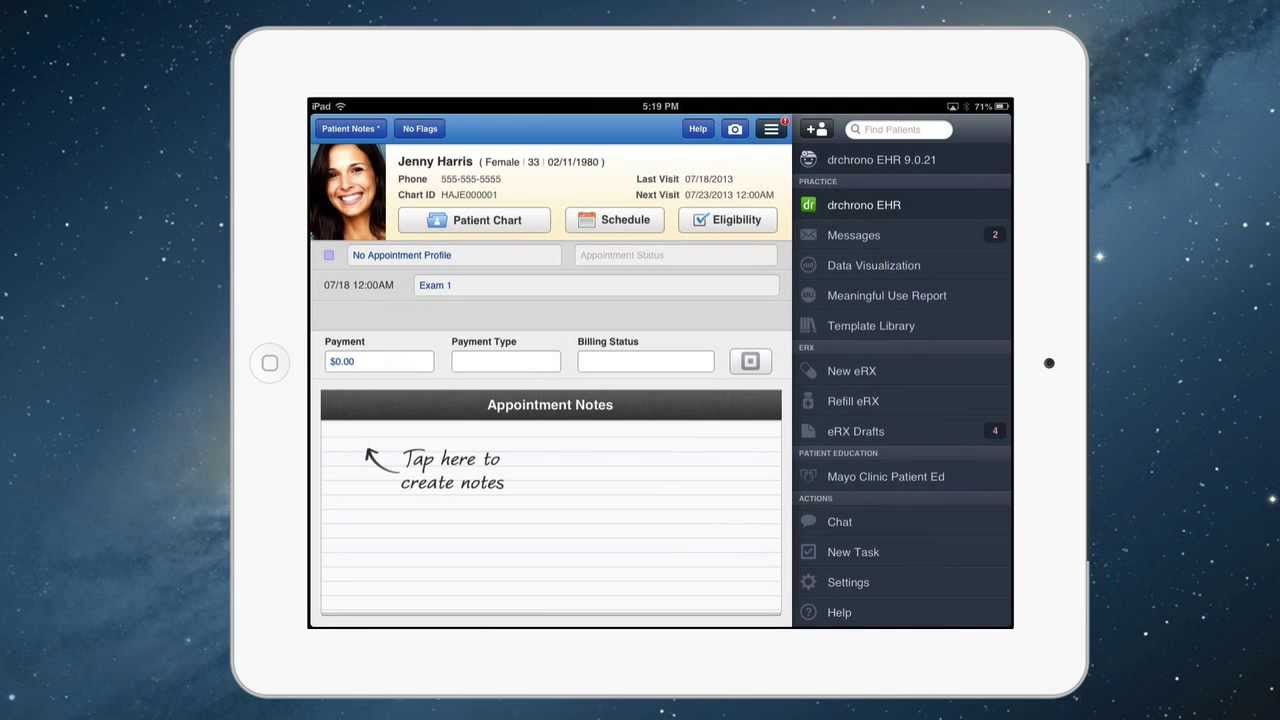This screenshot has height=720, width=1280.
Task: Tap Jenny Harris patient photo
Action: point(348,191)
